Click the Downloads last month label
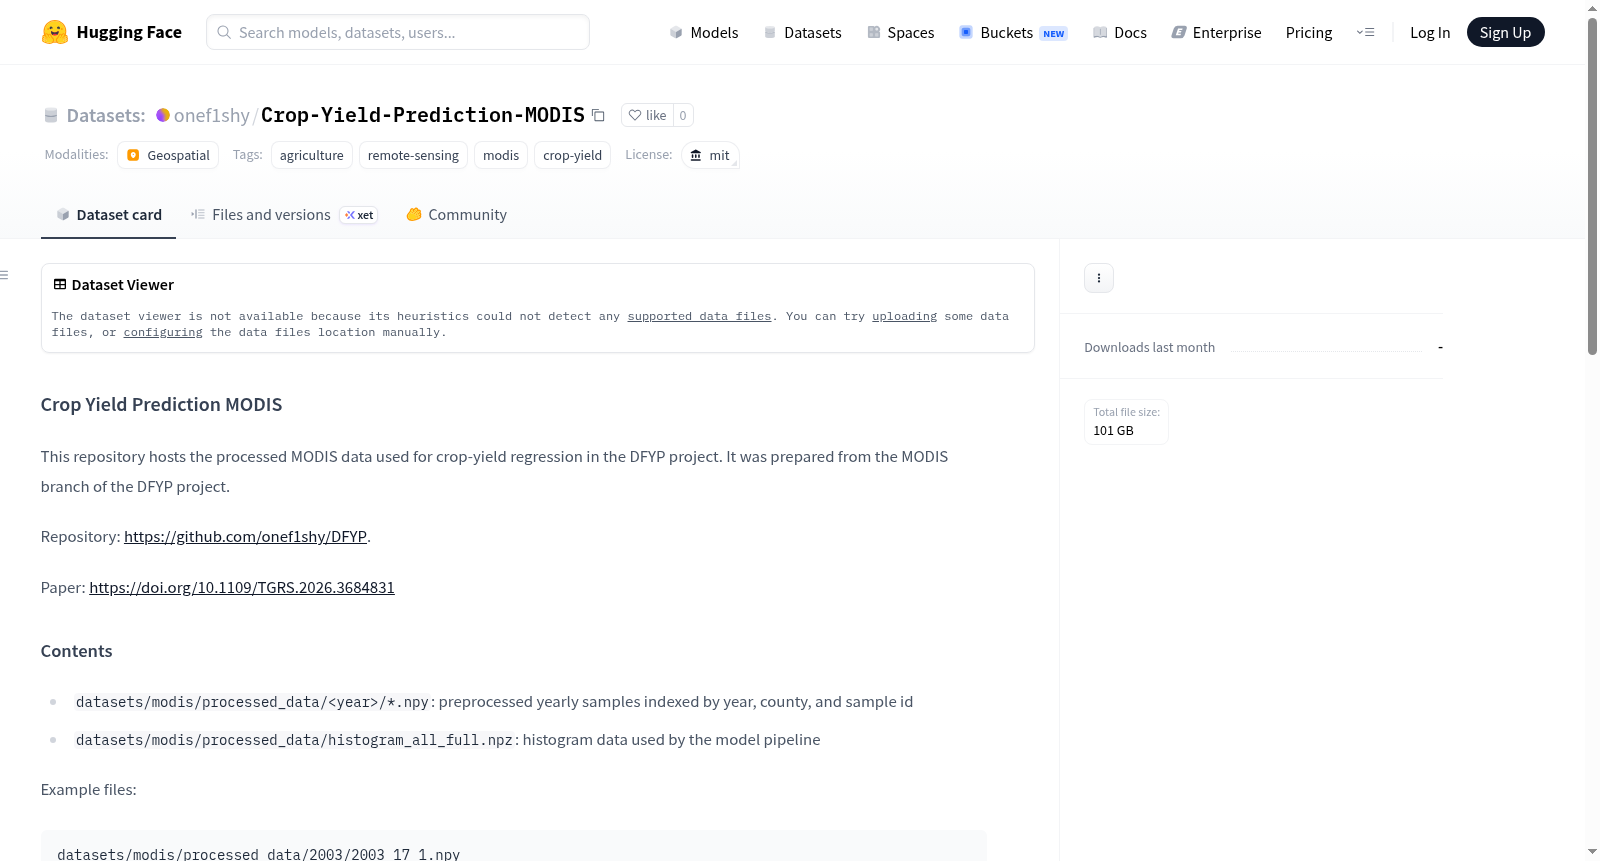The image size is (1600, 861). pos(1149,347)
